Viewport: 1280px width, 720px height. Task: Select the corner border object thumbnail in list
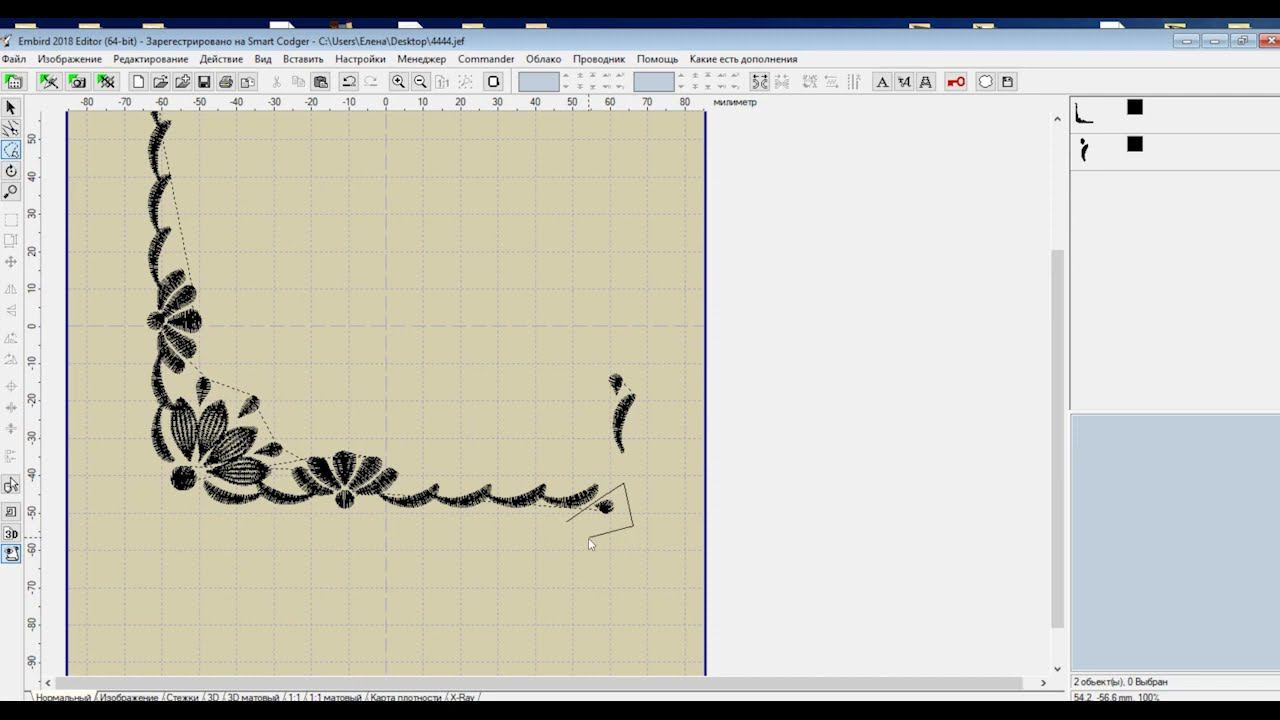click(x=1084, y=113)
